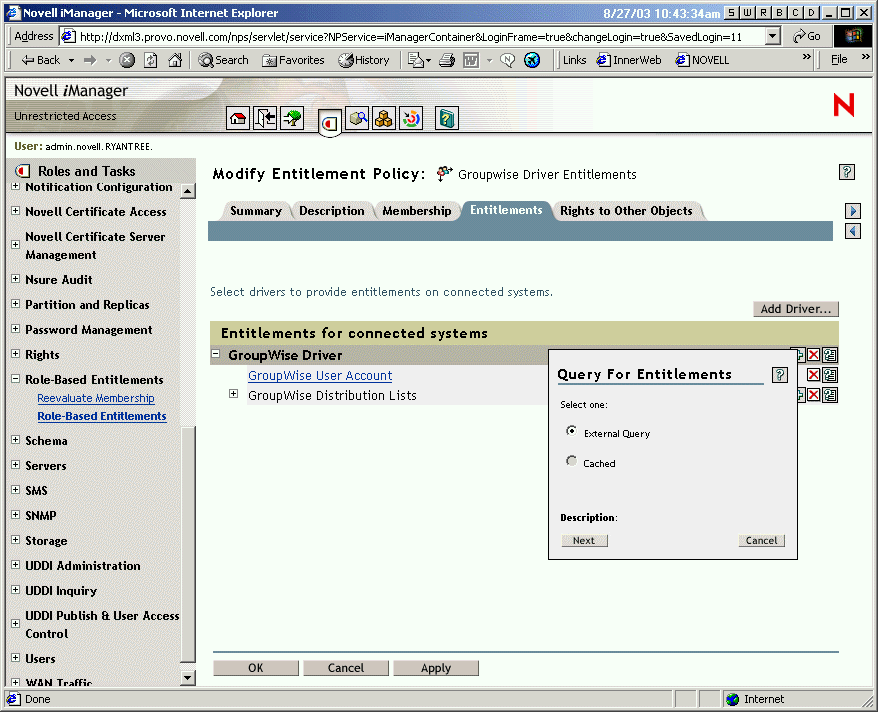Screen dimensions: 878x712
Task: Open the Role-Based Entitlements link
Action: pos(101,416)
